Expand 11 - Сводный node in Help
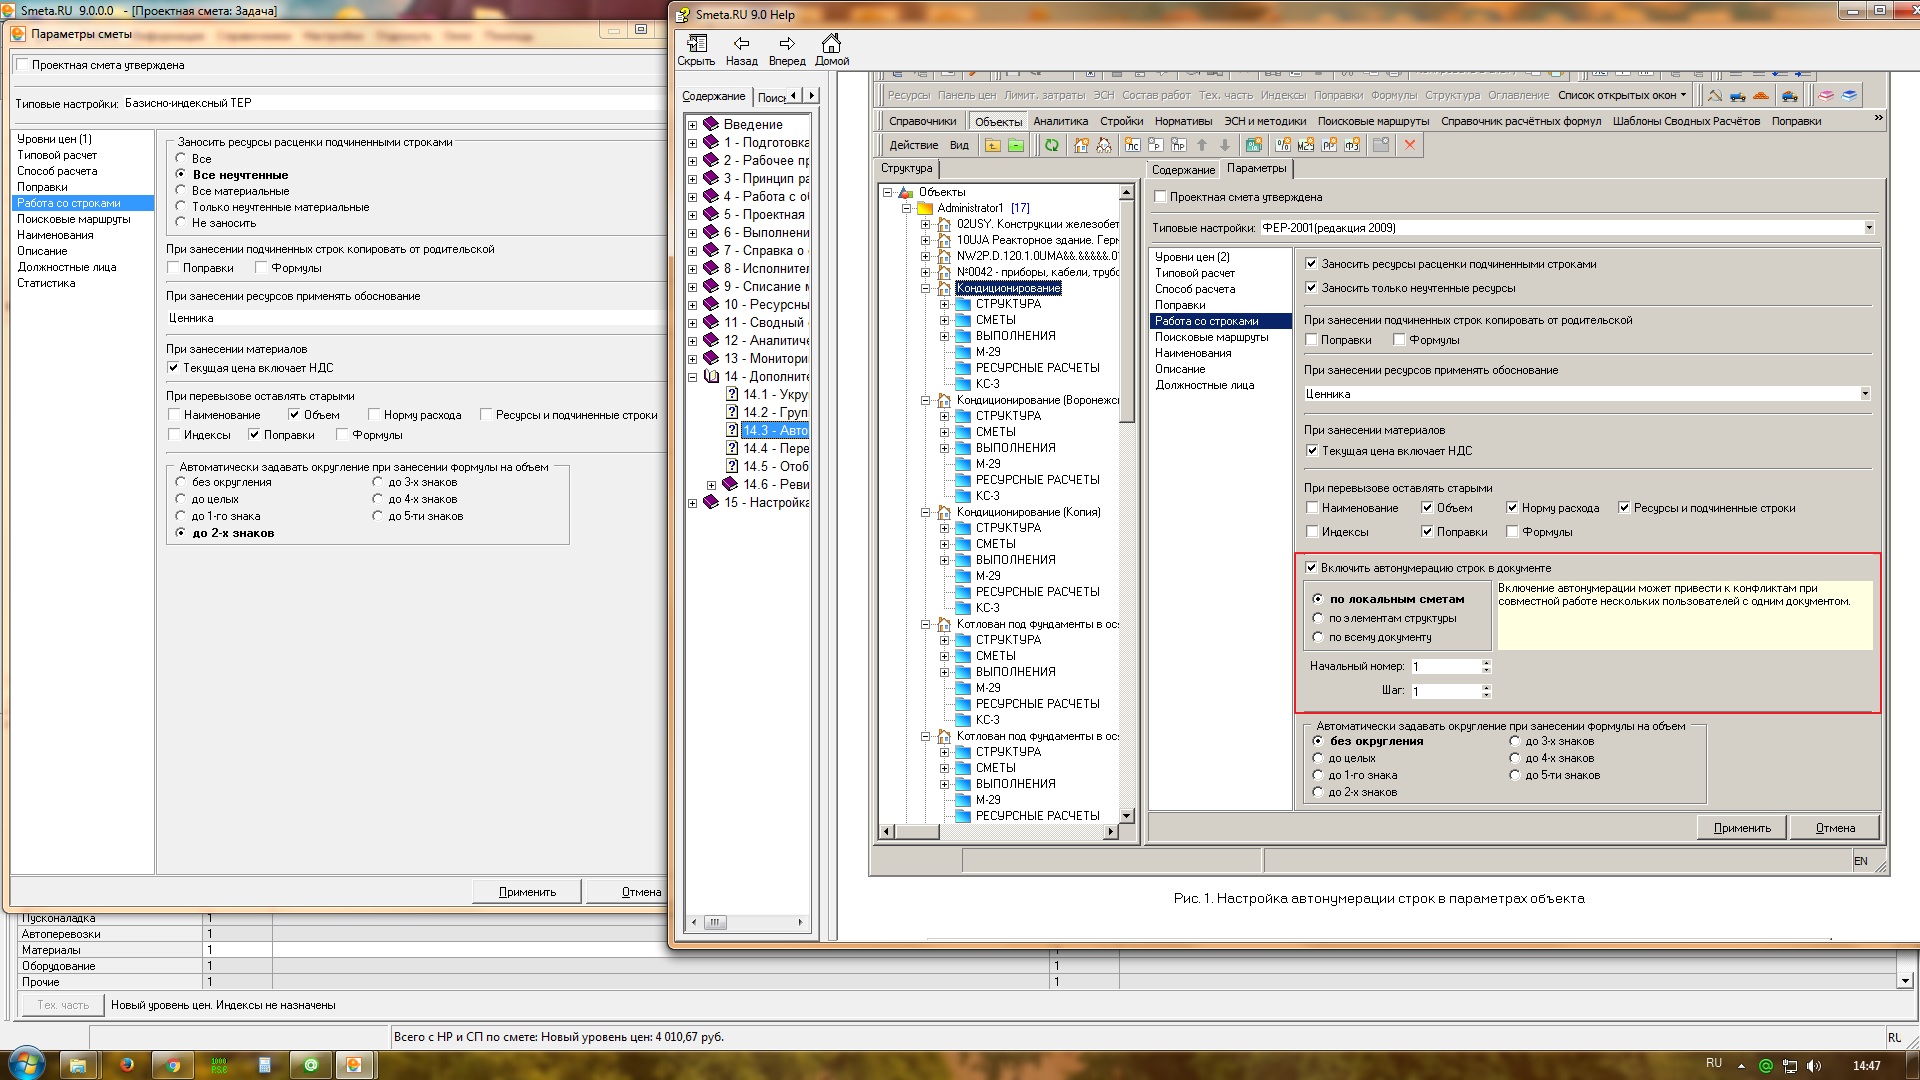1920x1080 pixels. pyautogui.click(x=692, y=323)
